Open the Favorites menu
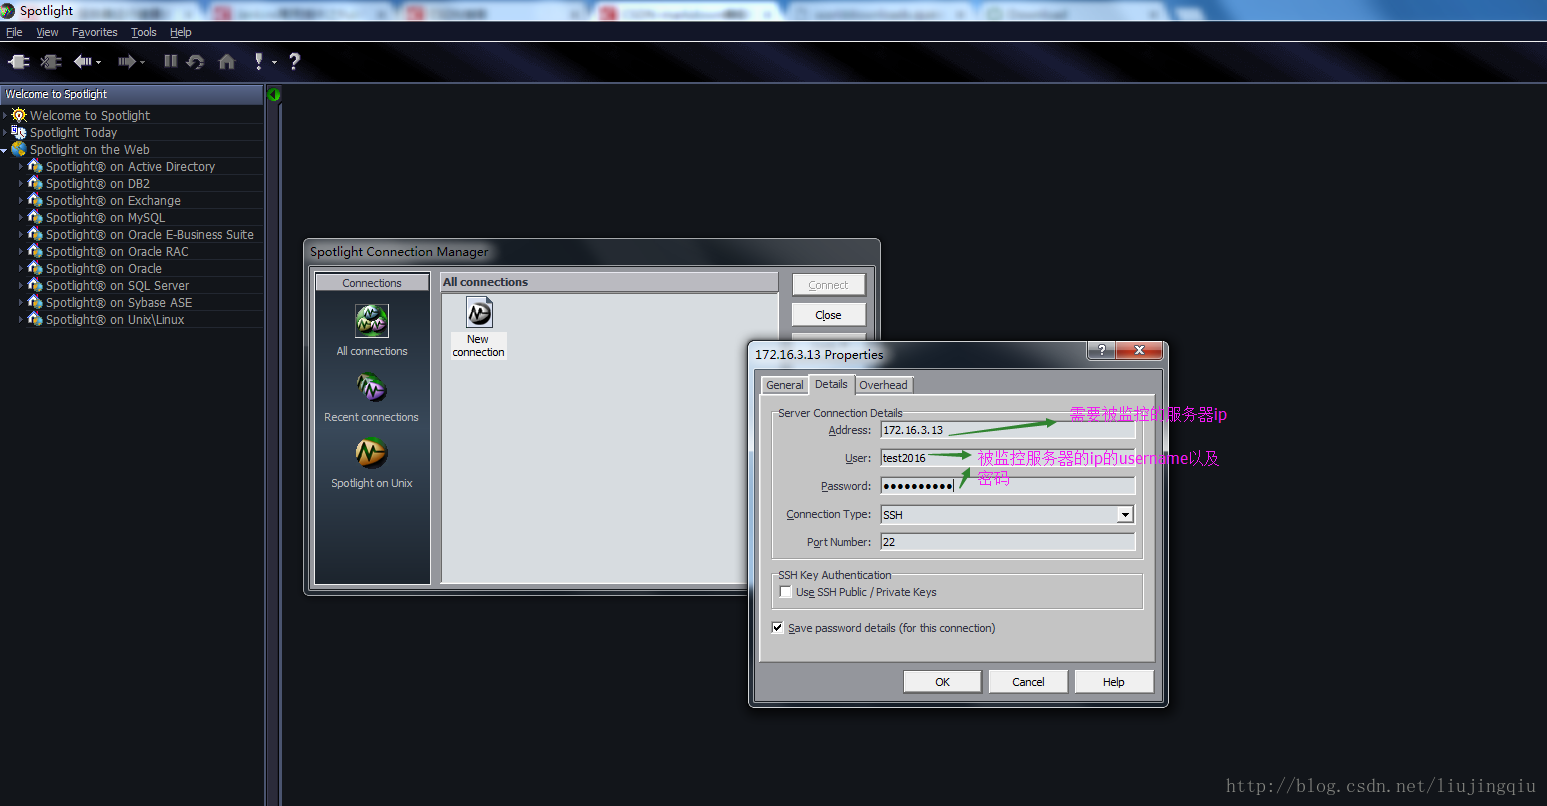Viewport: 1547px width, 806px height. click(95, 32)
